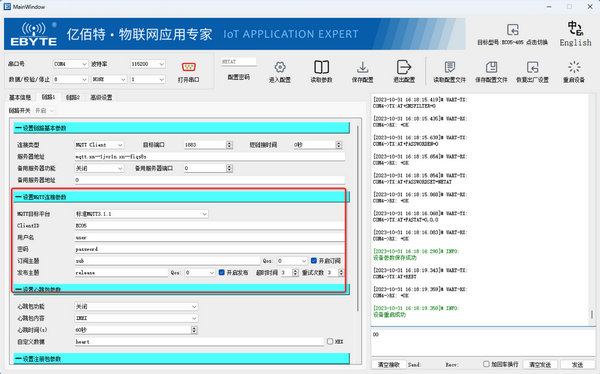Click the 重启设备 spinner icon
600x374 pixels.
(574, 67)
